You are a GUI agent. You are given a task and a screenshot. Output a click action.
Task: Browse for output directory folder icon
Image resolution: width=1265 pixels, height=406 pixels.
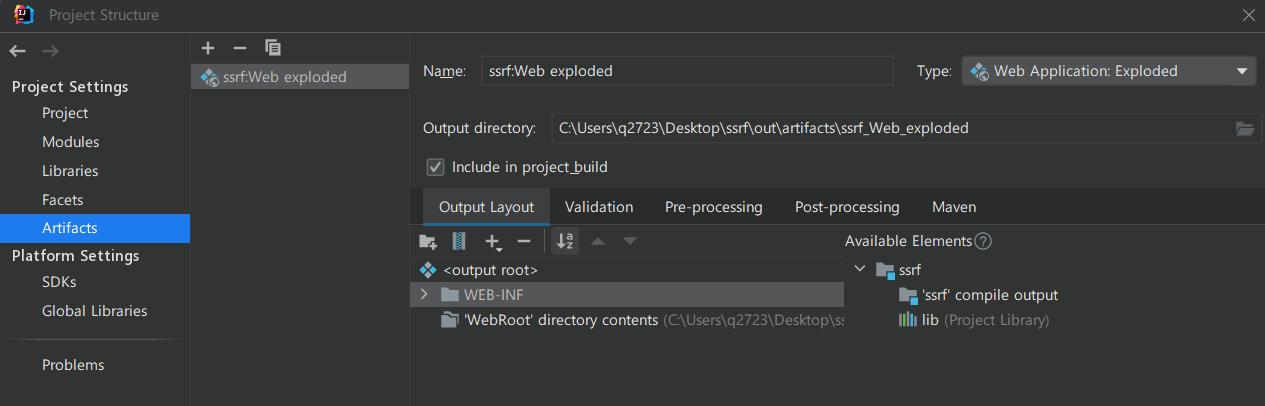(x=1244, y=128)
